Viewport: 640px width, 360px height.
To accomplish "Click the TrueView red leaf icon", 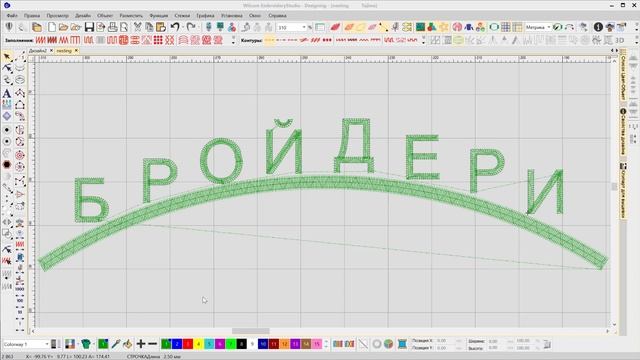I will pyautogui.click(x=335, y=27).
